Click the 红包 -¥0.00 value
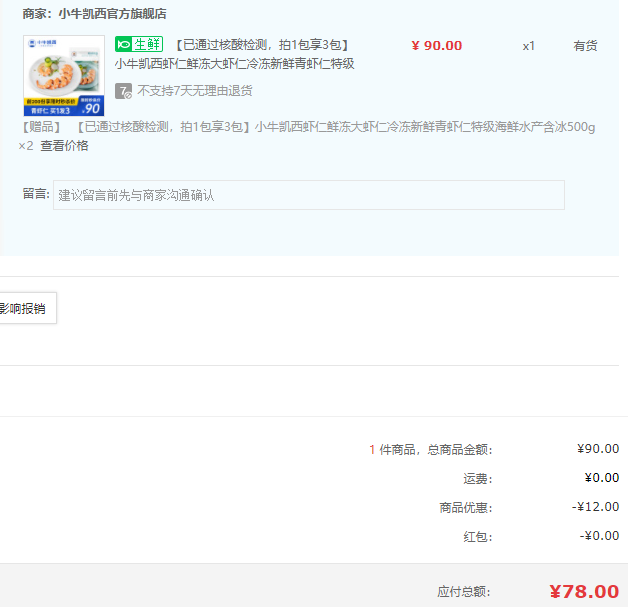 [600, 536]
